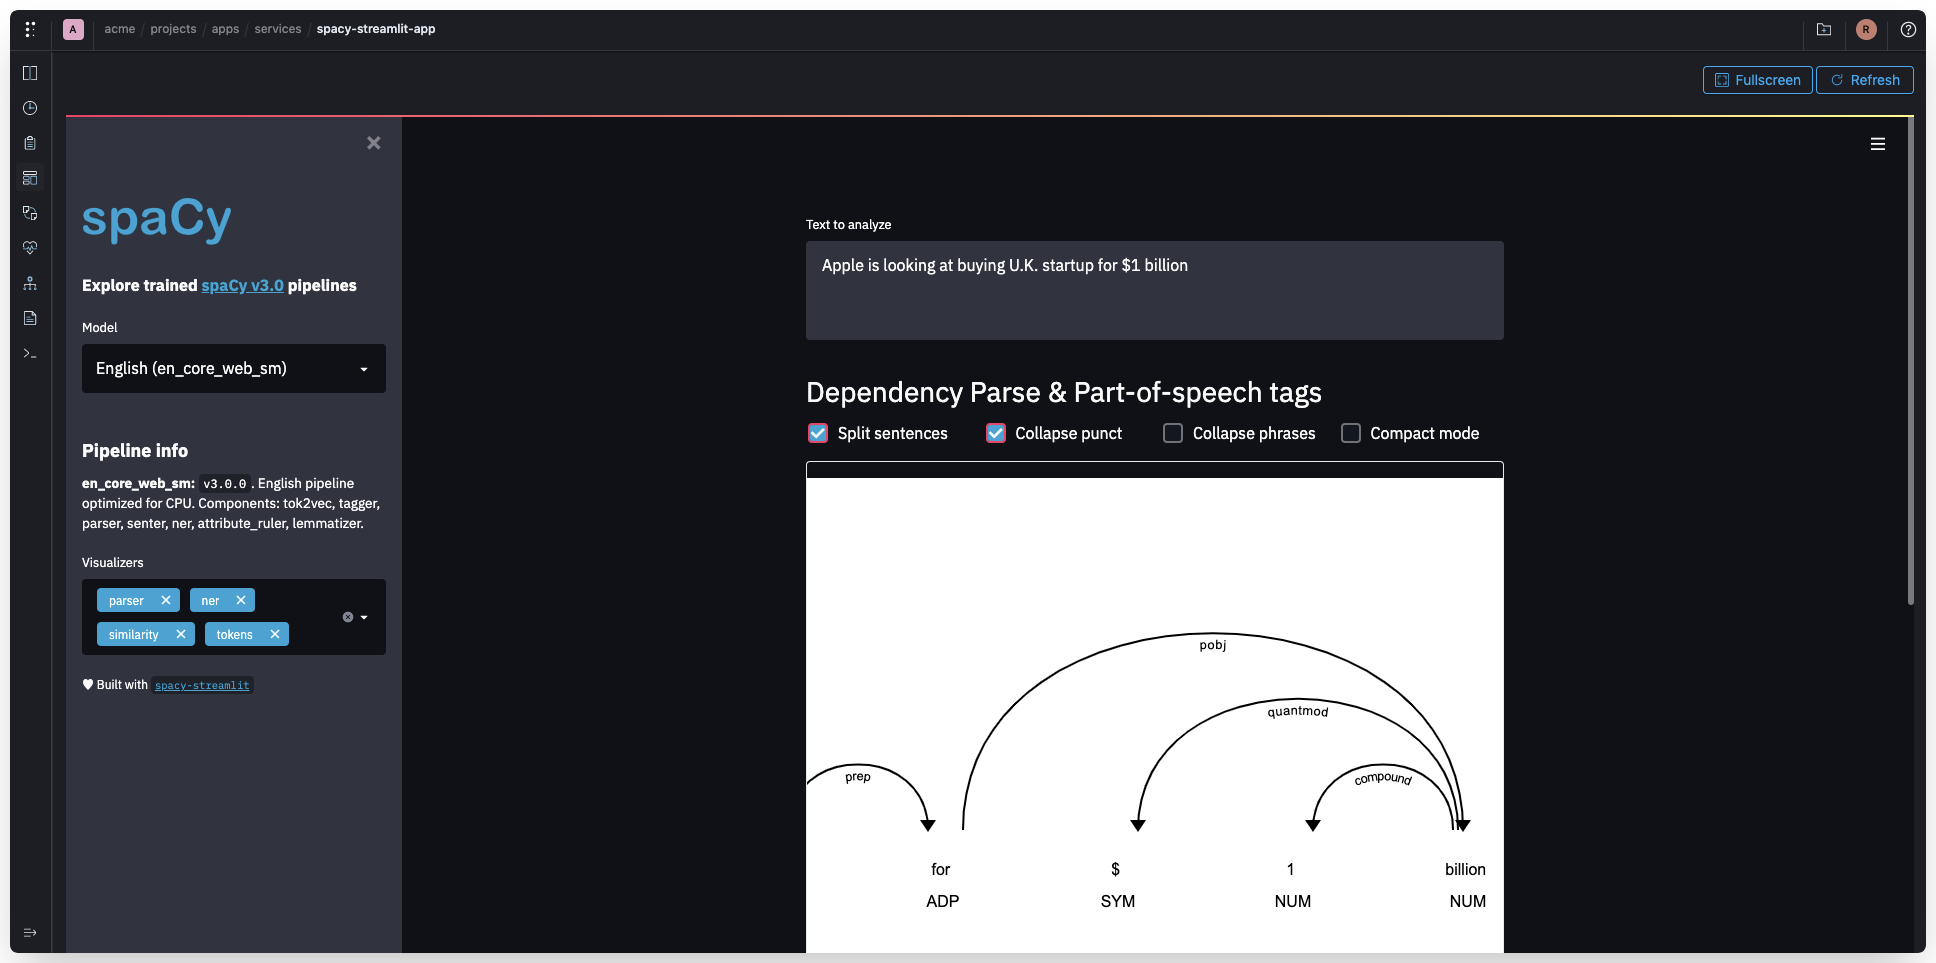Click the 'v3.0.0' version code text

coord(224,484)
